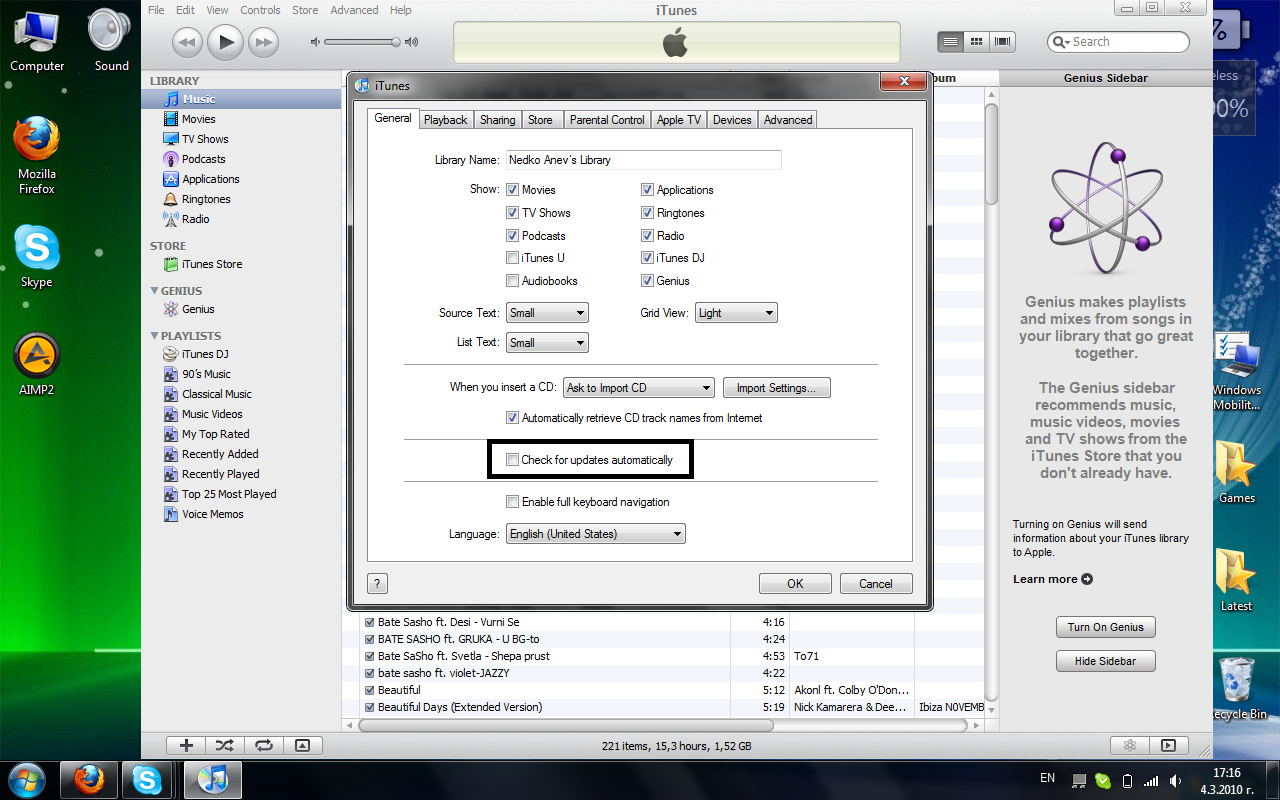Toggle shuffle icon at bottom bar
This screenshot has height=800, width=1280.
[224, 745]
